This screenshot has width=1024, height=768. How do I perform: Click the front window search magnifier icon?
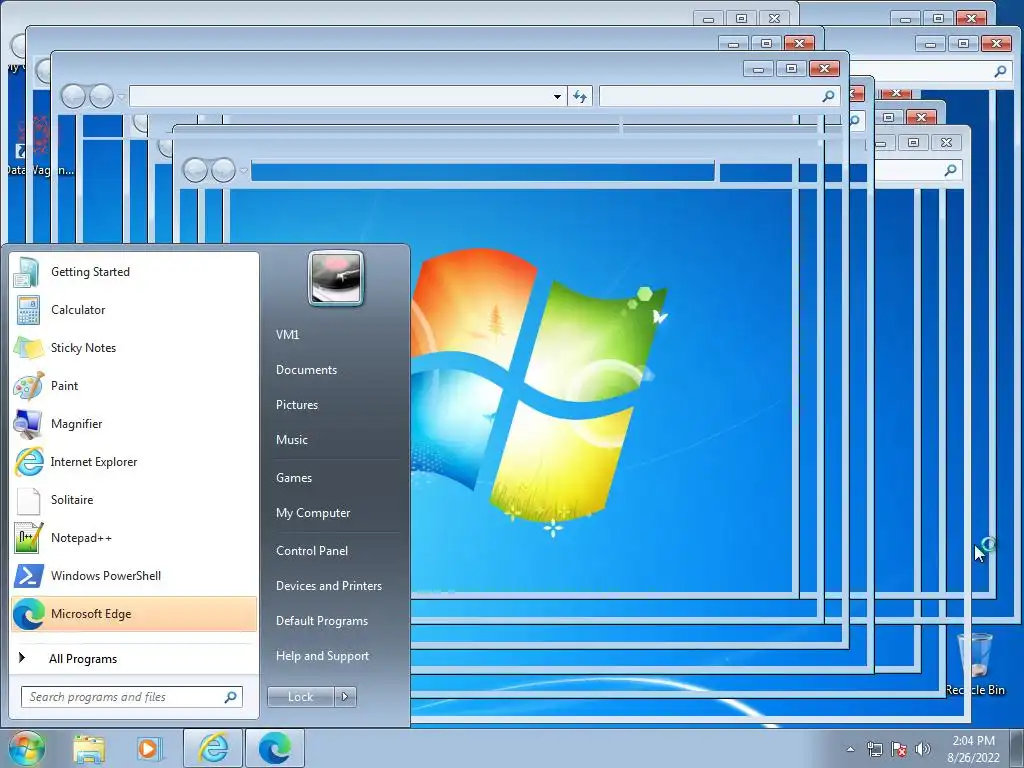(828, 97)
